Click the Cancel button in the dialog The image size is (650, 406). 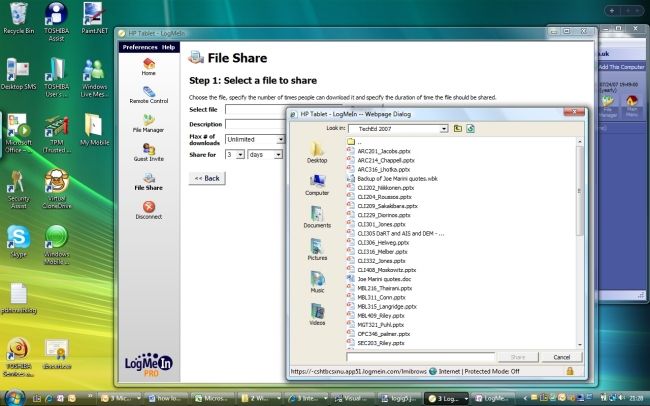[562, 357]
